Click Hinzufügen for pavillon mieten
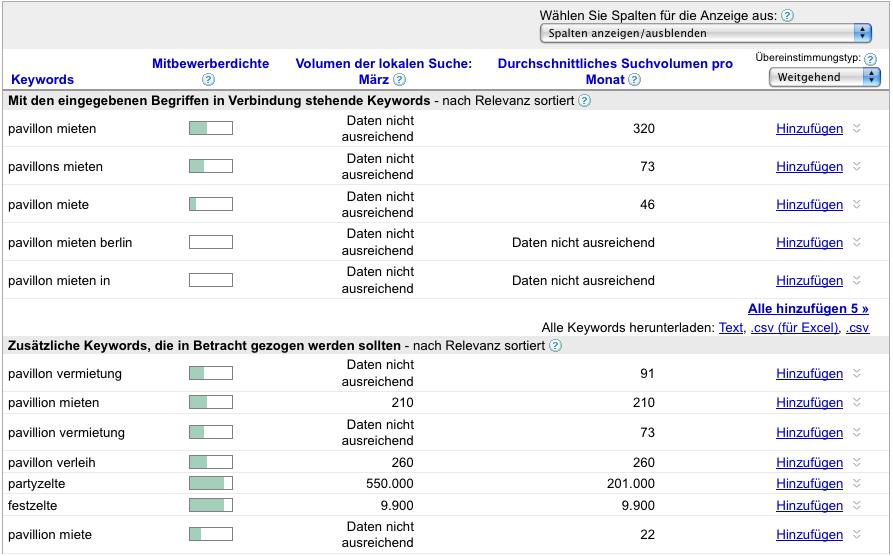Image resolution: width=893 pixels, height=556 pixels. click(809, 129)
